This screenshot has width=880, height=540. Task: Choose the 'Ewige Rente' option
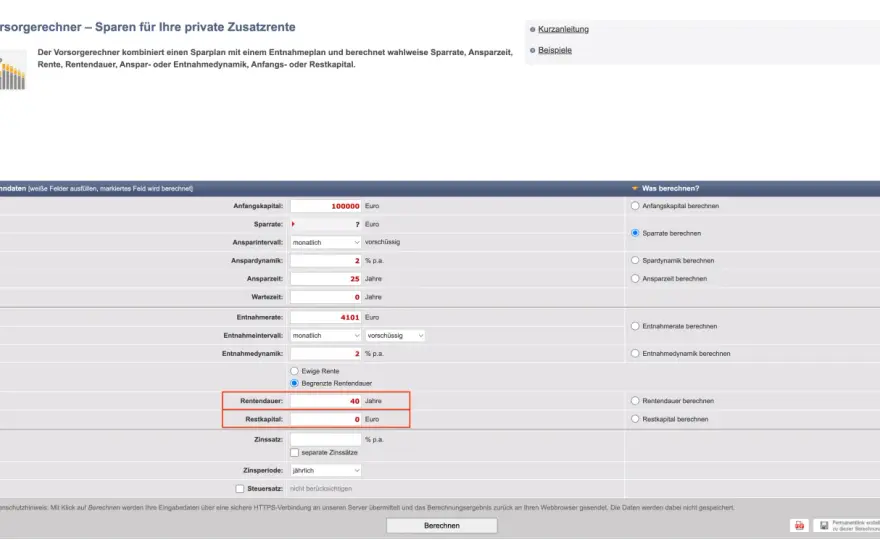pyautogui.click(x=294, y=371)
